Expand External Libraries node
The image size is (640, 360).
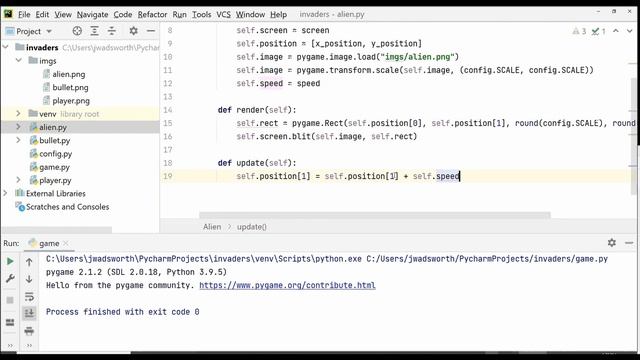point(6,193)
